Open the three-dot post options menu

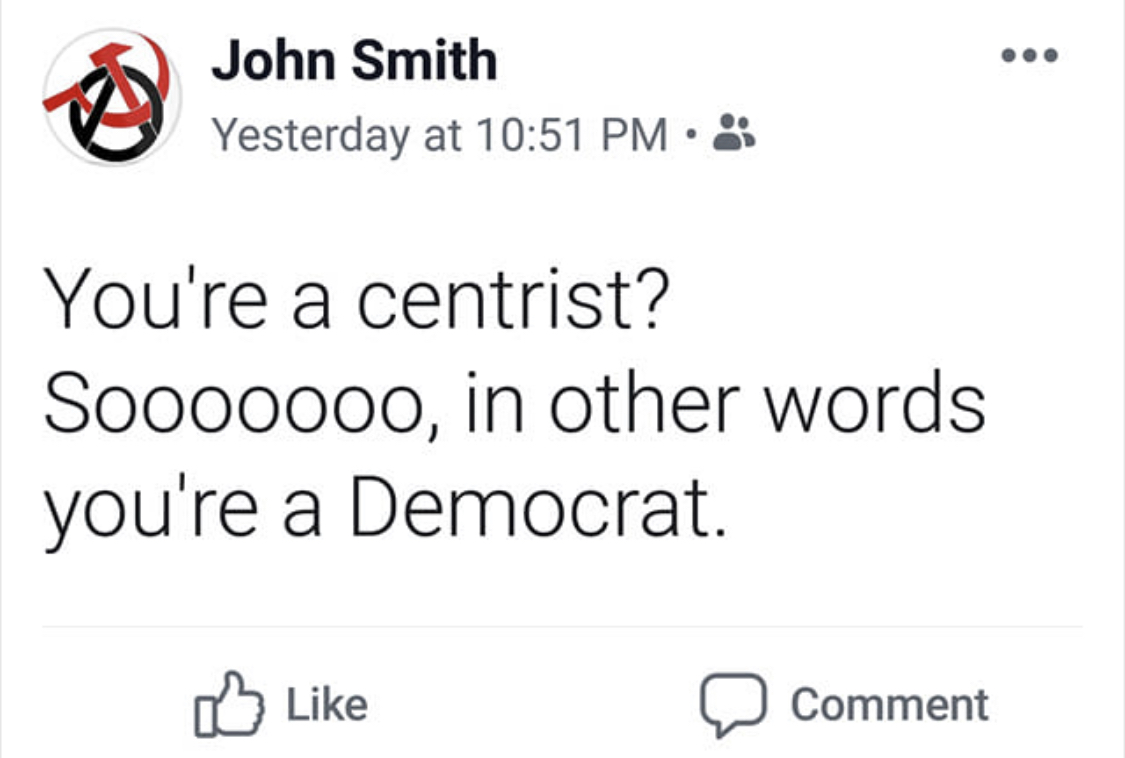[x=1030, y=55]
